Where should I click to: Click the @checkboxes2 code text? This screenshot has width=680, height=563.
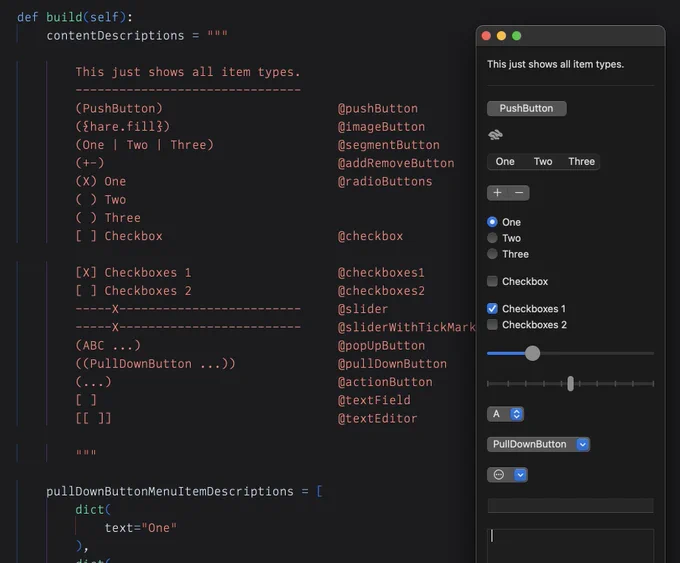pyautogui.click(x=381, y=291)
